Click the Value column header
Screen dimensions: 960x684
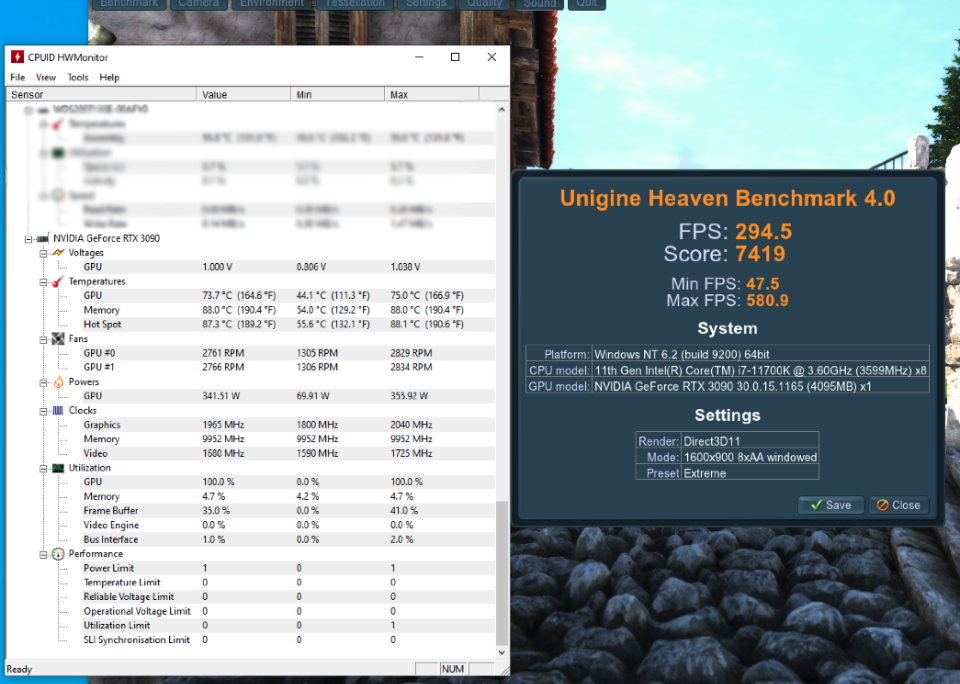pos(243,94)
